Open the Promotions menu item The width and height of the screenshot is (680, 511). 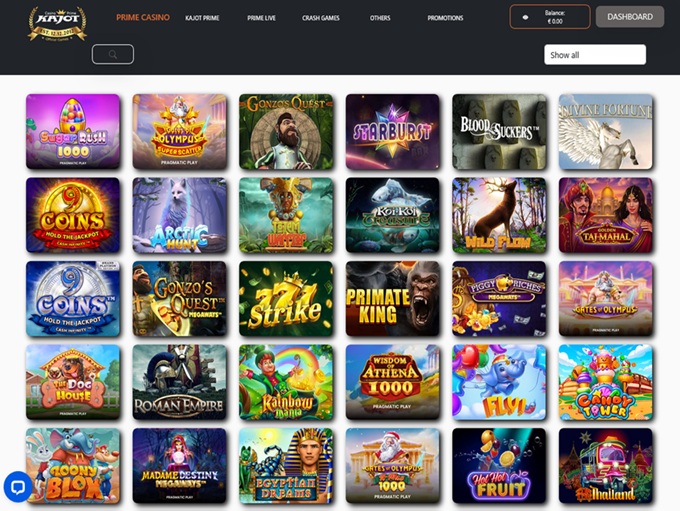[x=445, y=18]
